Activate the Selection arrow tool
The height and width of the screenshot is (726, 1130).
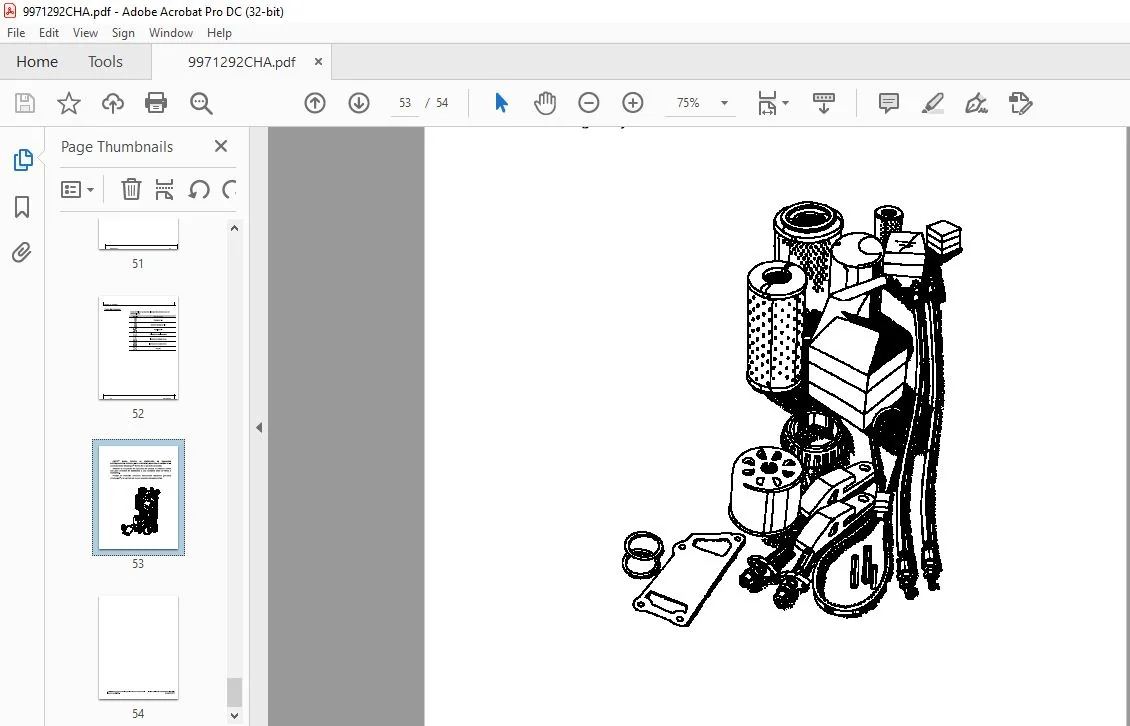pos(502,103)
